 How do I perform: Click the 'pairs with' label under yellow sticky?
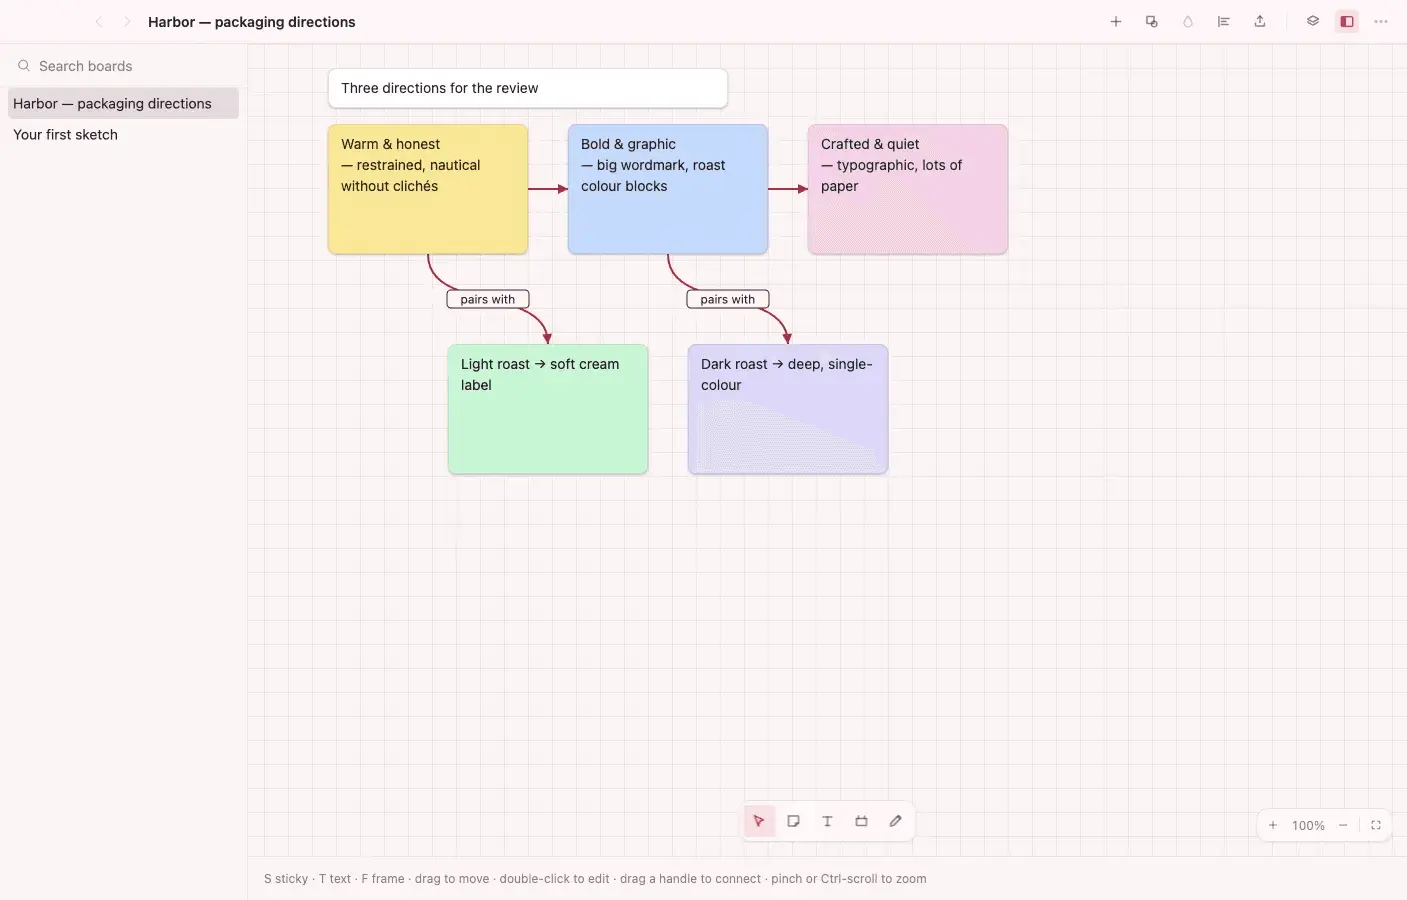coord(488,299)
